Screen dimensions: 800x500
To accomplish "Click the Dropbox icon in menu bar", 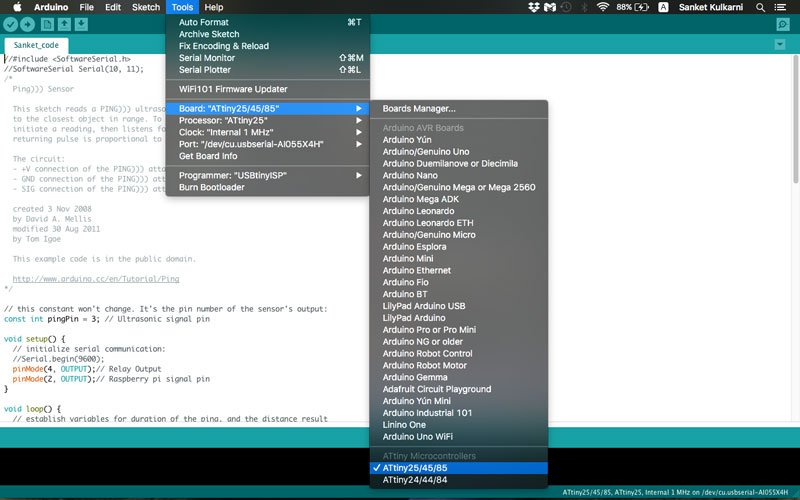I will [x=534, y=7].
